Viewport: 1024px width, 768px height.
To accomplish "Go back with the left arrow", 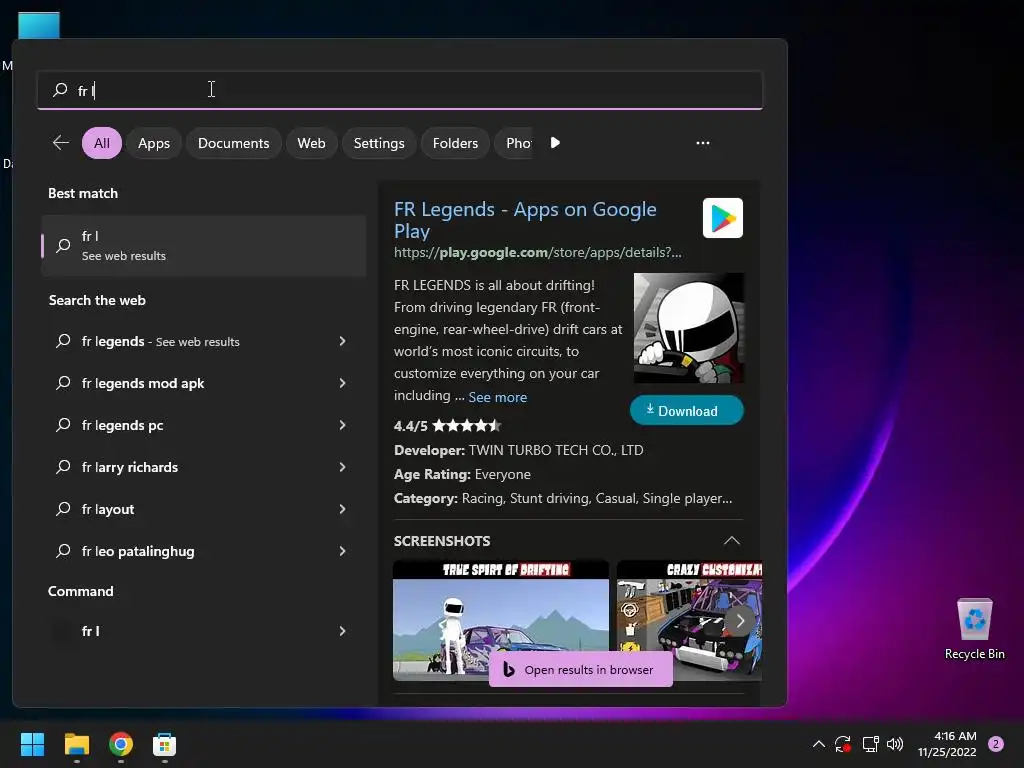I will [x=61, y=142].
